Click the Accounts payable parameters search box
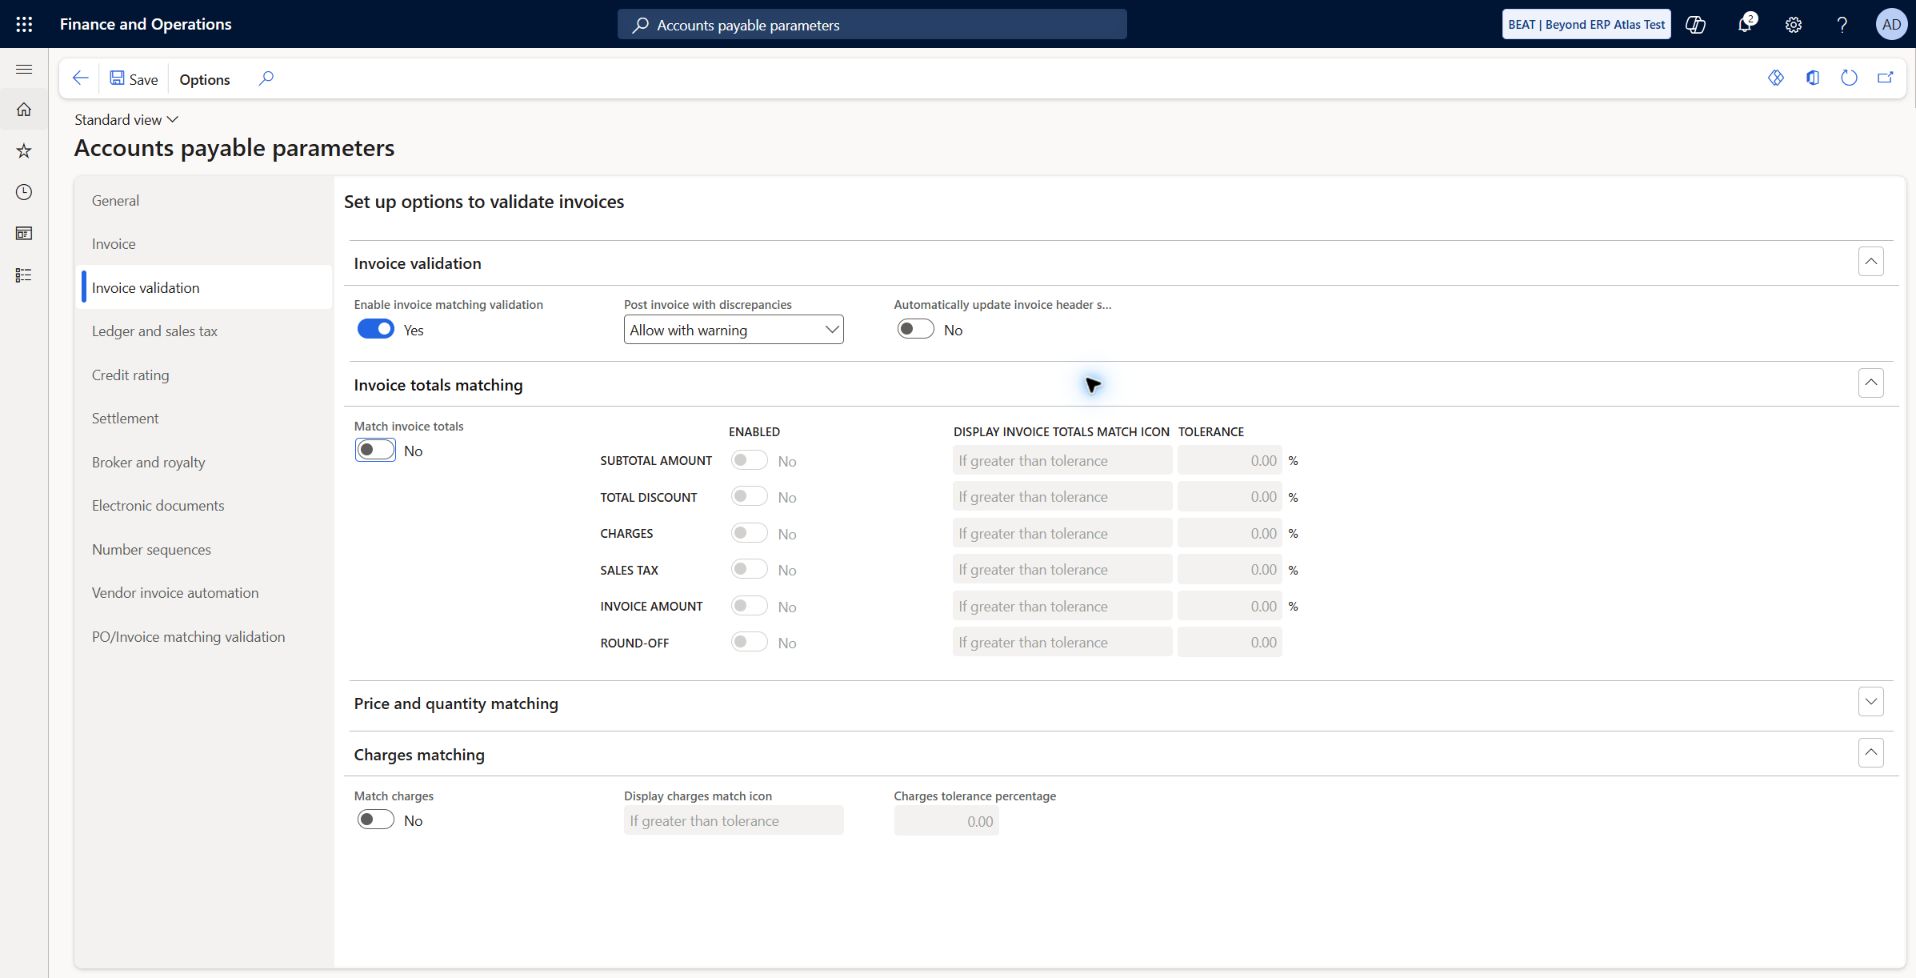The width and height of the screenshot is (1916, 978). pos(872,25)
